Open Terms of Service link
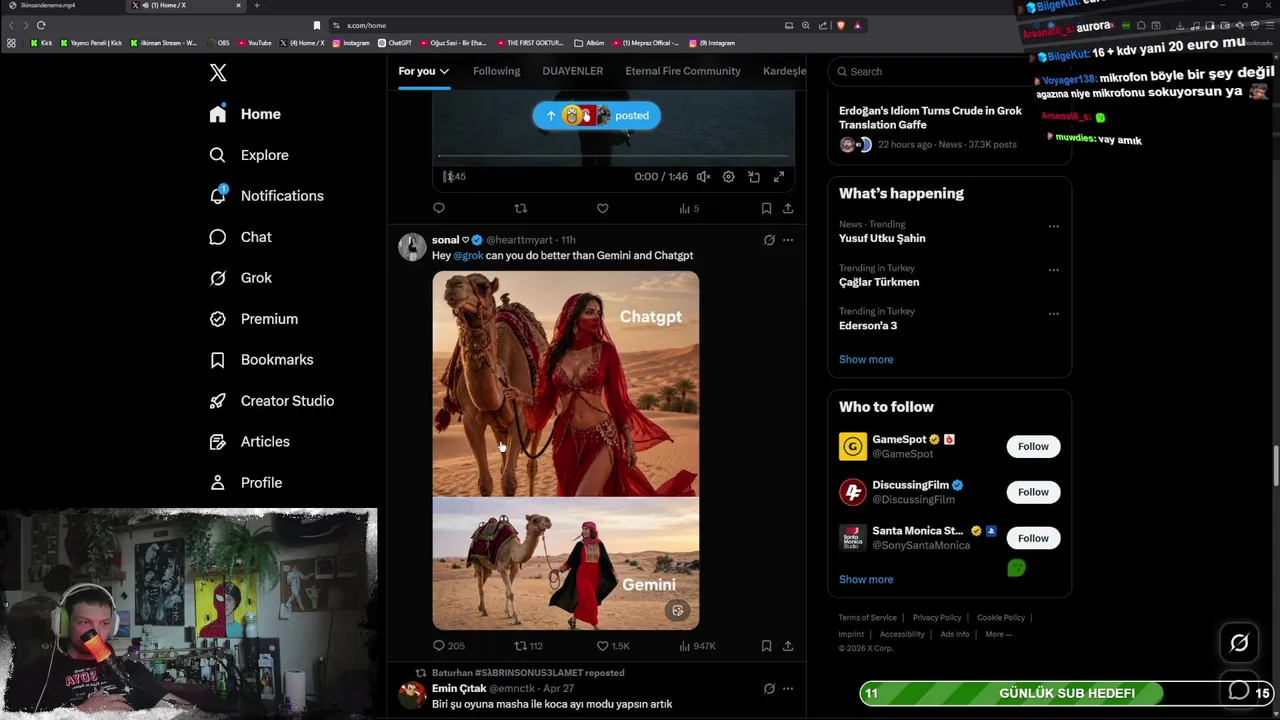1280x720 pixels. pos(867,618)
